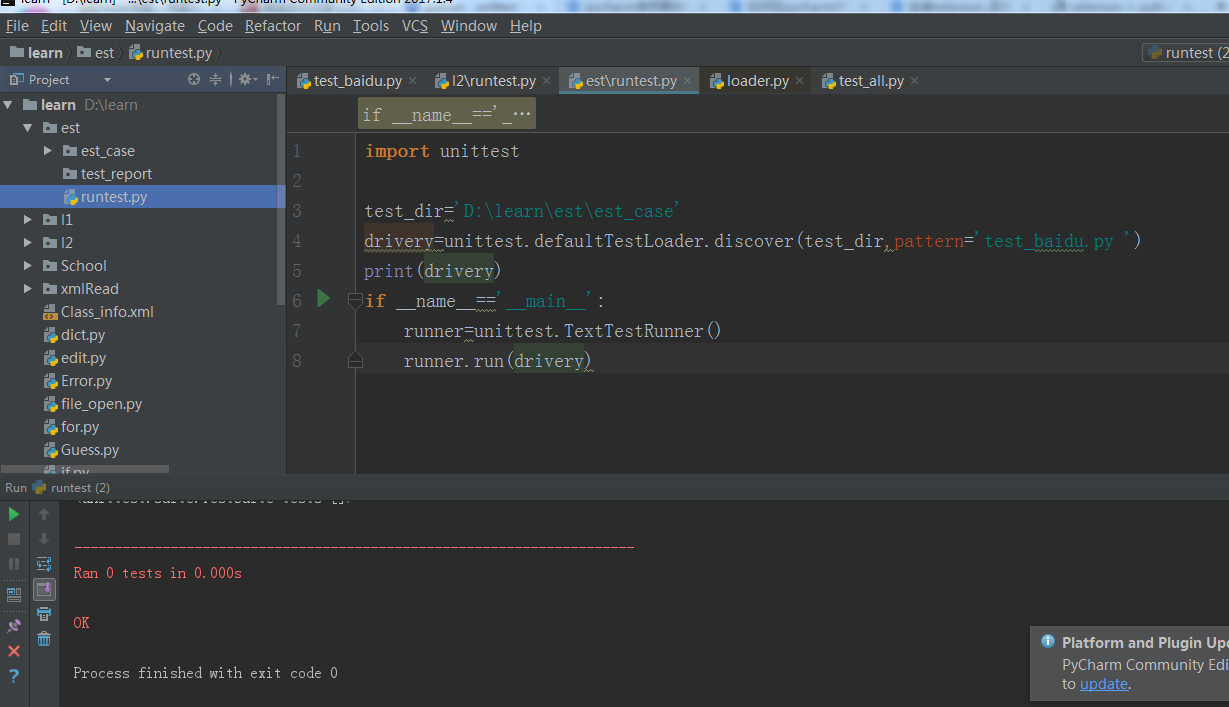The image size is (1229, 707).
Task: Rerun runtest with the green play icon
Action: (x=14, y=514)
